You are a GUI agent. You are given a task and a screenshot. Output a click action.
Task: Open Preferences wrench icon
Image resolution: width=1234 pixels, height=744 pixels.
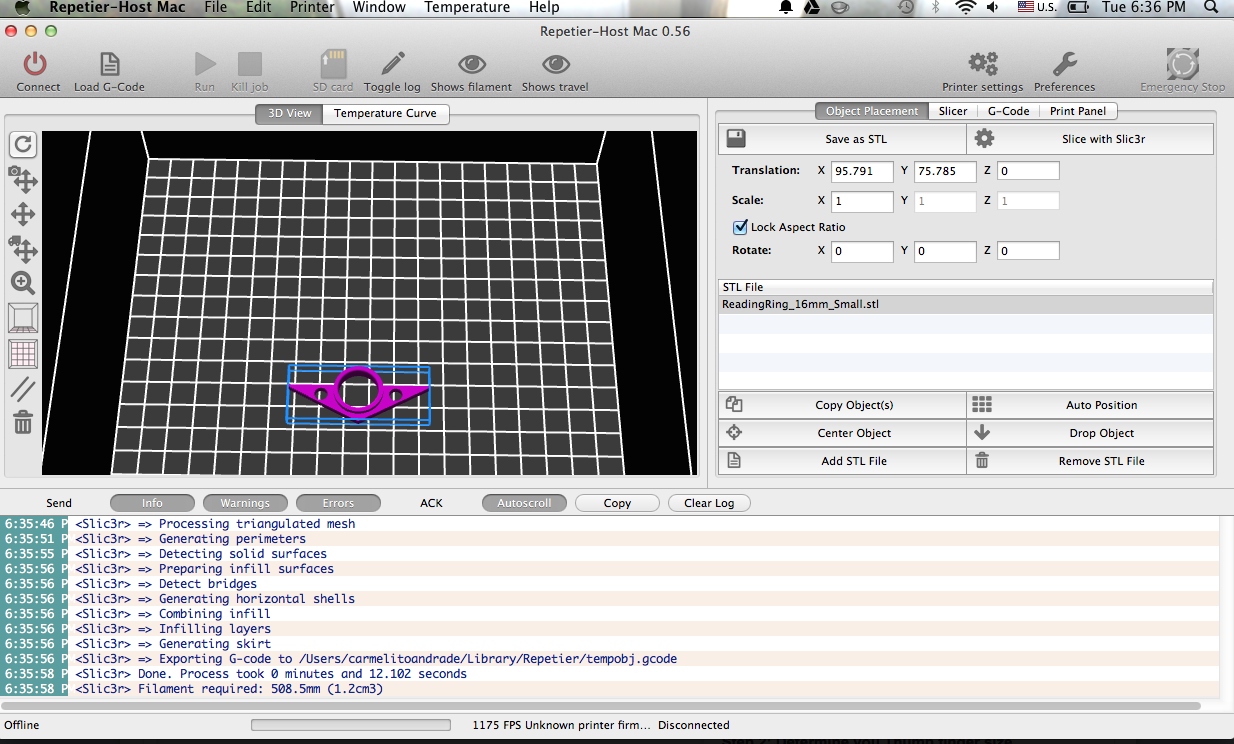point(1065,65)
